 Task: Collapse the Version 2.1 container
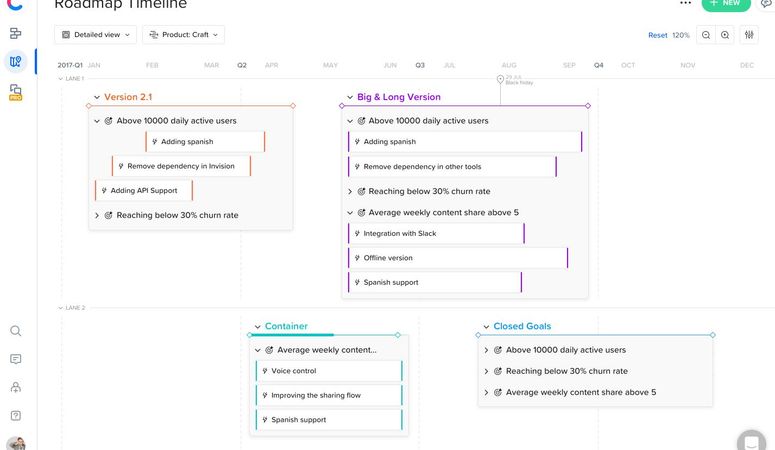97,97
